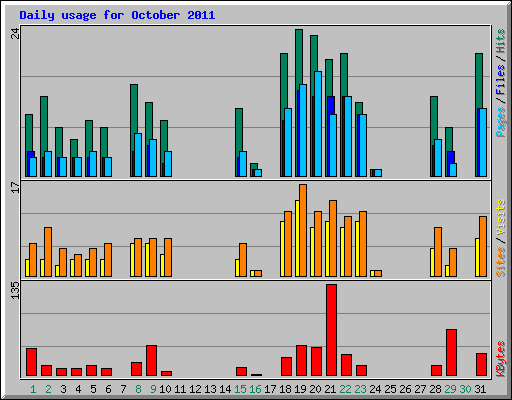Click day label 10 on x-axis
The image size is (512, 400).
(165, 389)
